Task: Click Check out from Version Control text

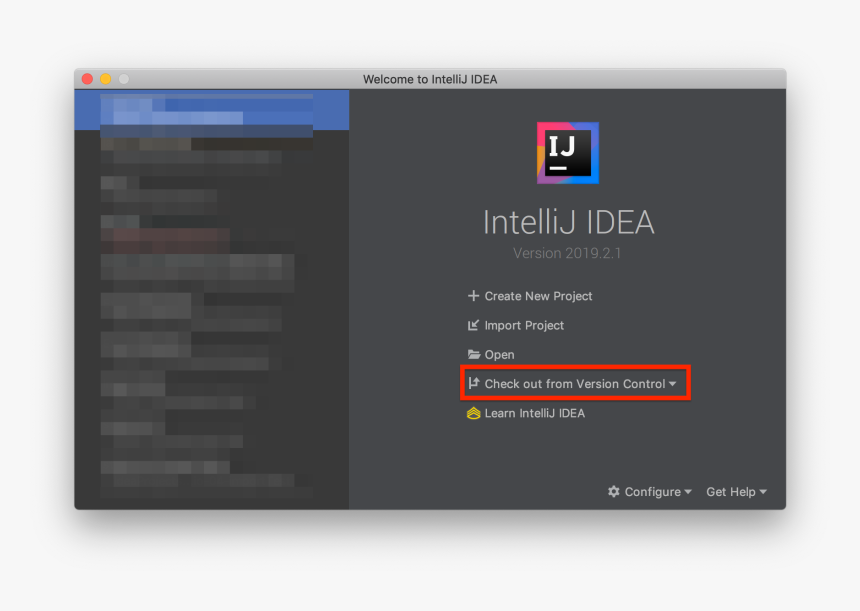Action: [x=574, y=384]
